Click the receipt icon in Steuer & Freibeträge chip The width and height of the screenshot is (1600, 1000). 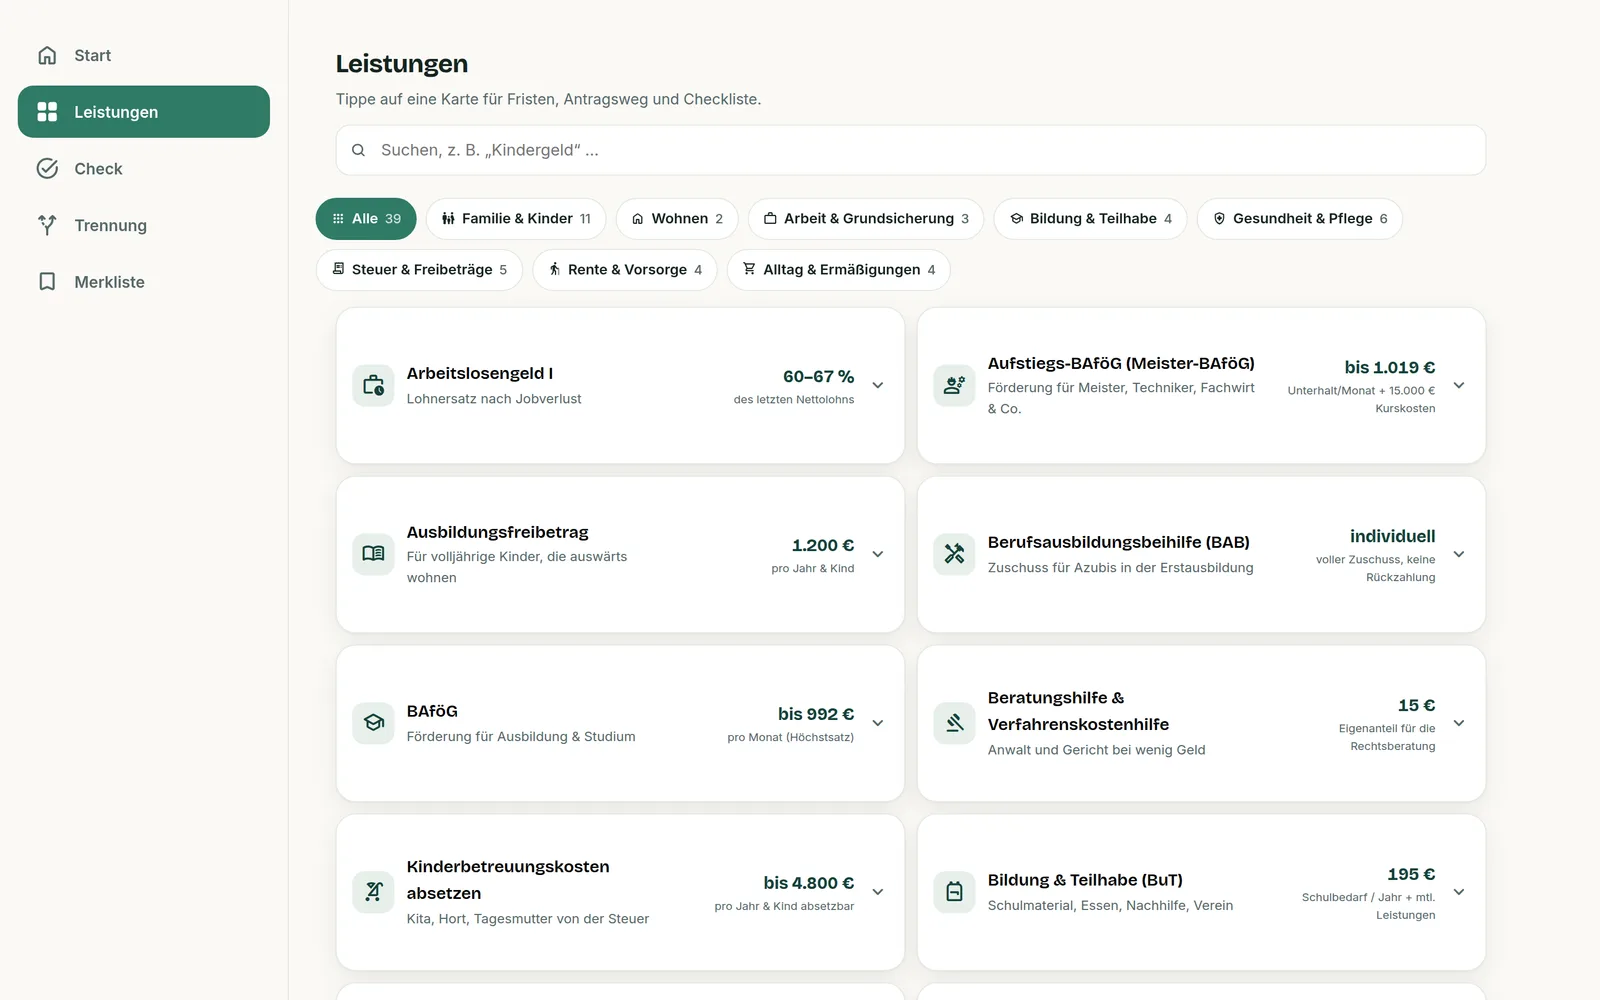[338, 269]
